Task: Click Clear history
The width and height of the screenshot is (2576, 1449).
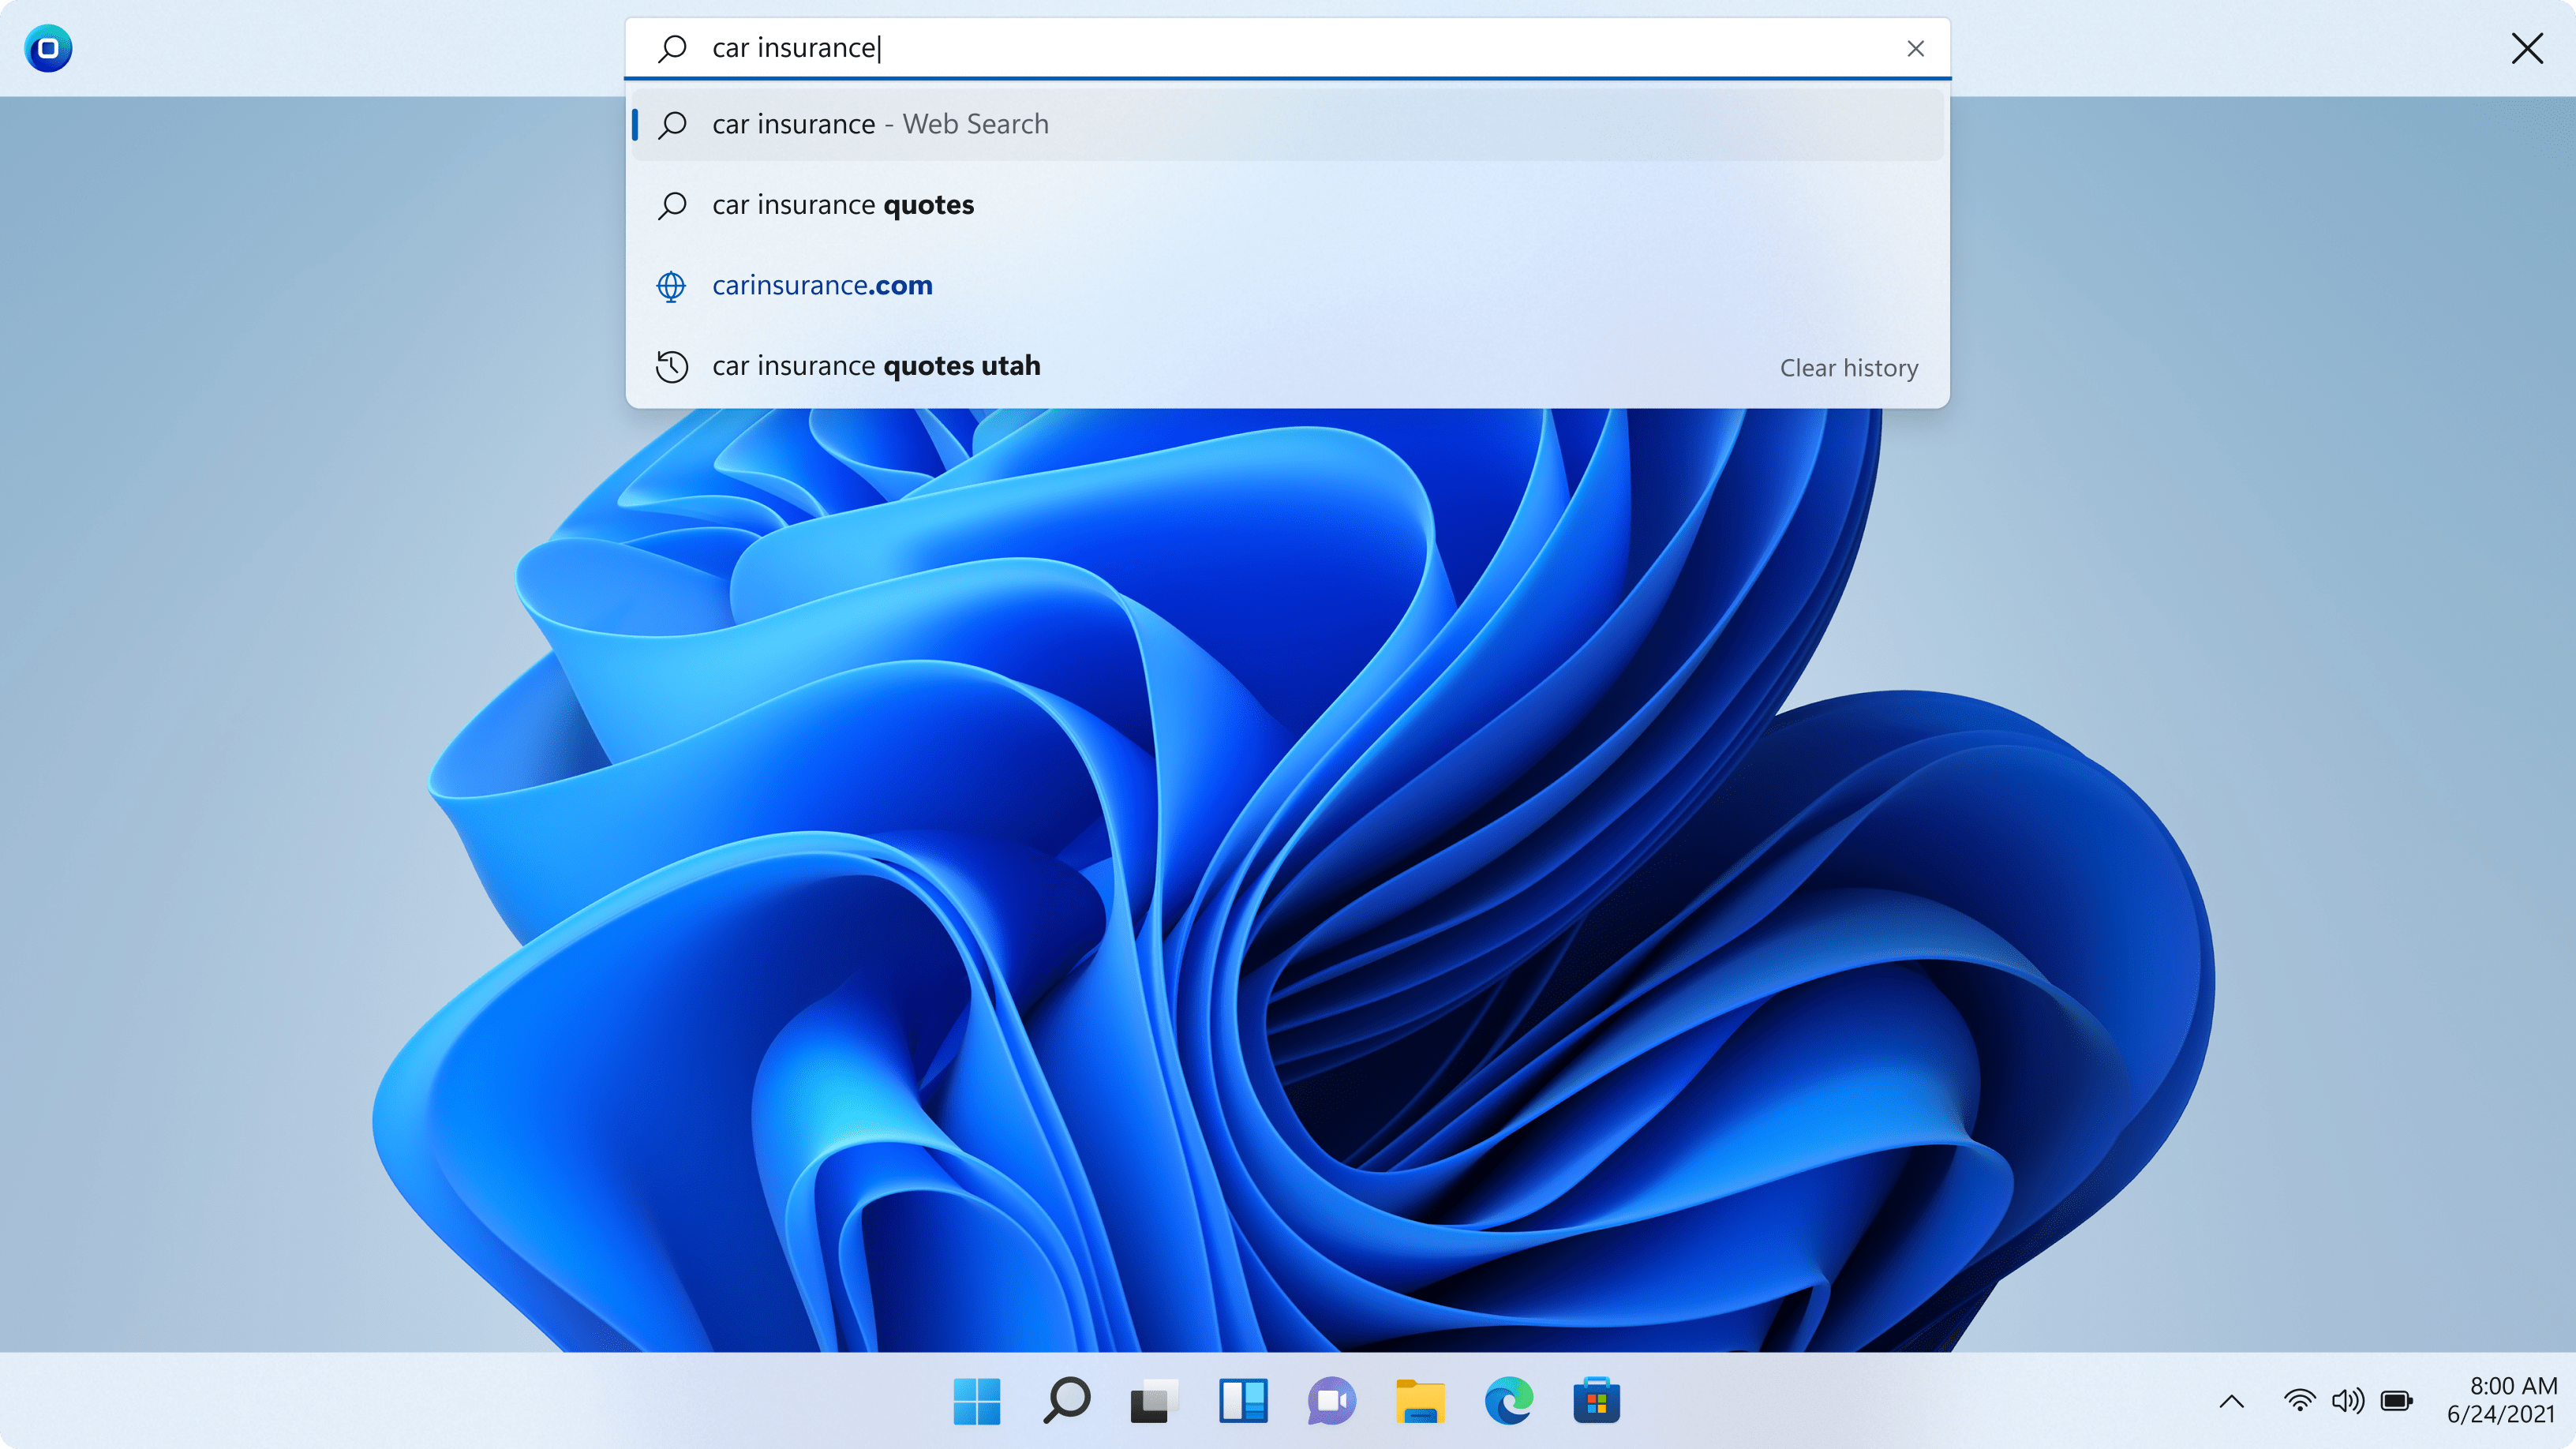Action: [1848, 368]
